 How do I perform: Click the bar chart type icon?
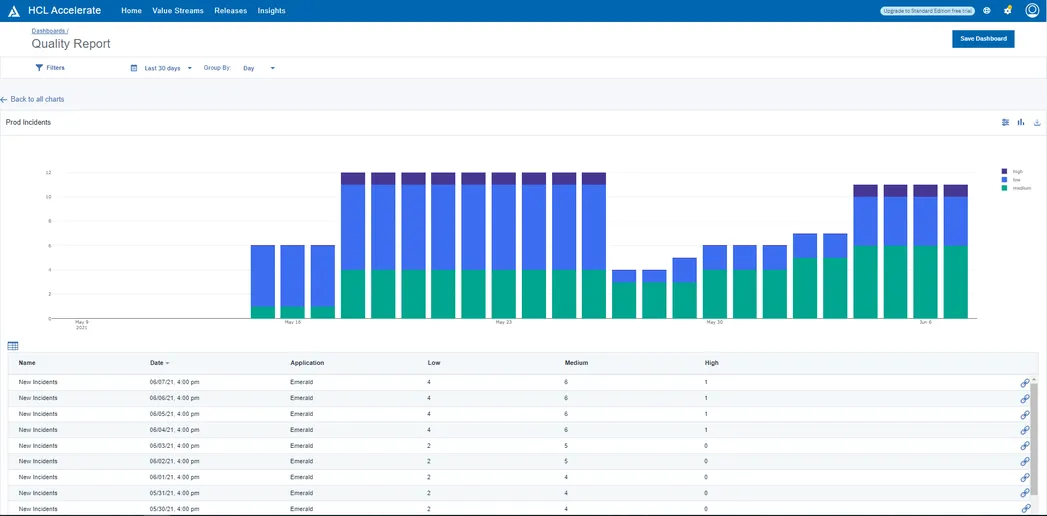(x=1021, y=122)
